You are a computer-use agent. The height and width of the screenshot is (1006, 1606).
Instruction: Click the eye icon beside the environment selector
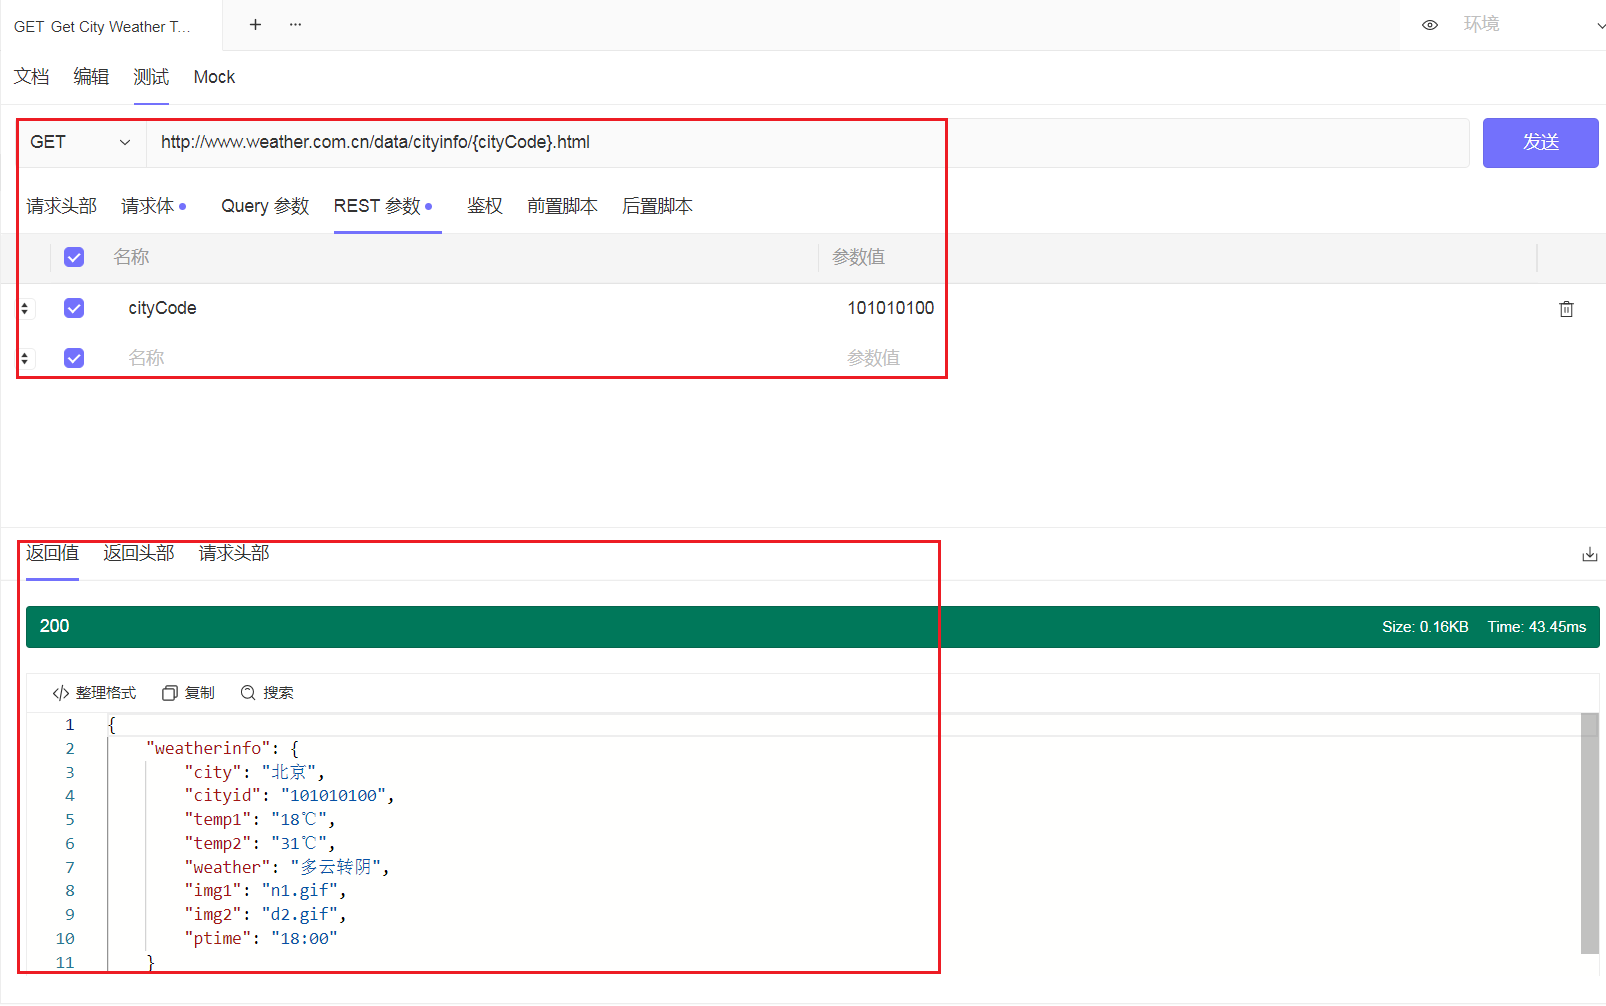(x=1430, y=25)
